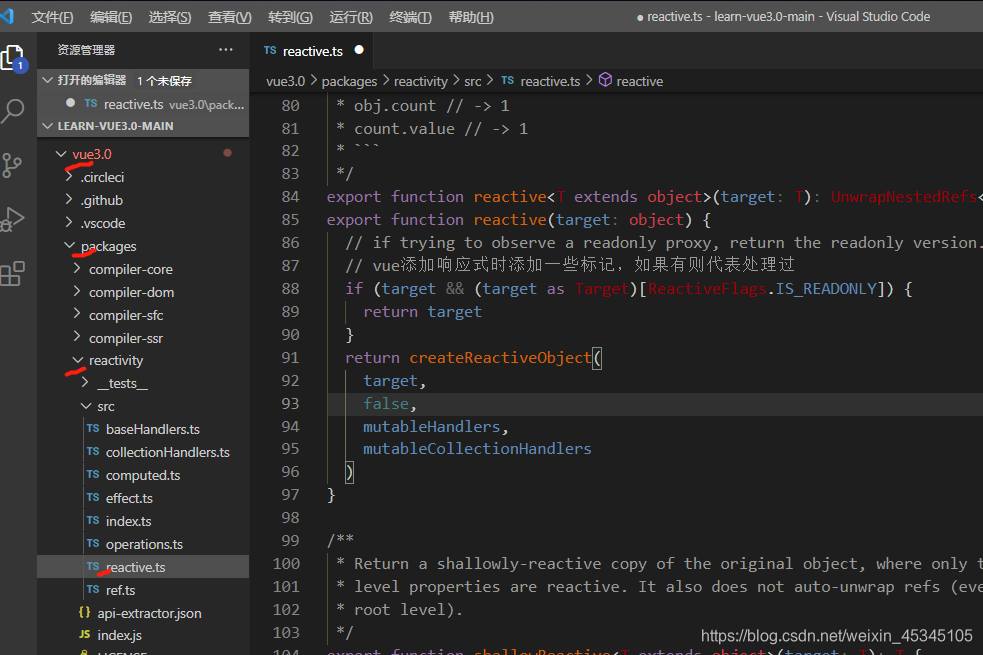
Task: Click reactivity in the breadcrumb
Action: (x=421, y=81)
